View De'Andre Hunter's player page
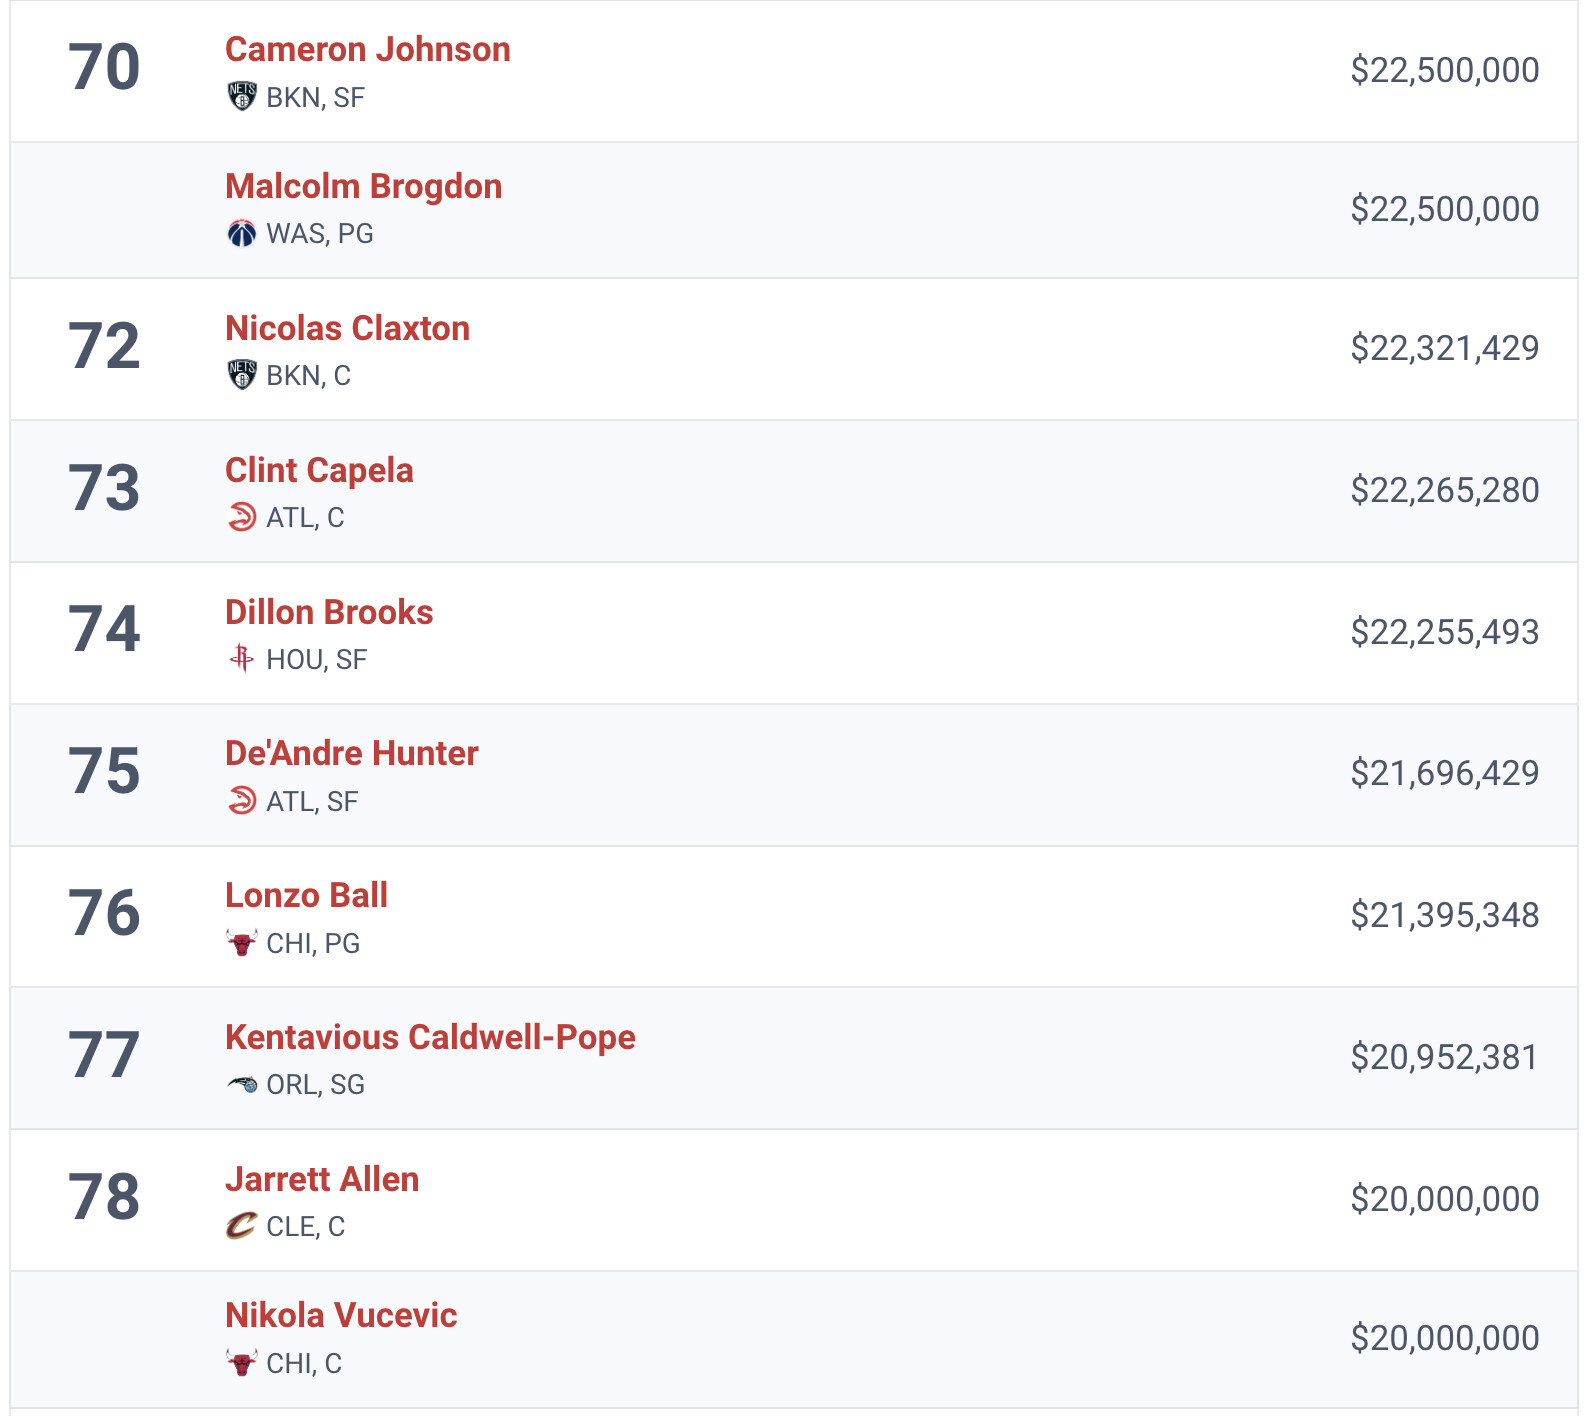Image resolution: width=1588 pixels, height=1416 pixels. pos(351,754)
